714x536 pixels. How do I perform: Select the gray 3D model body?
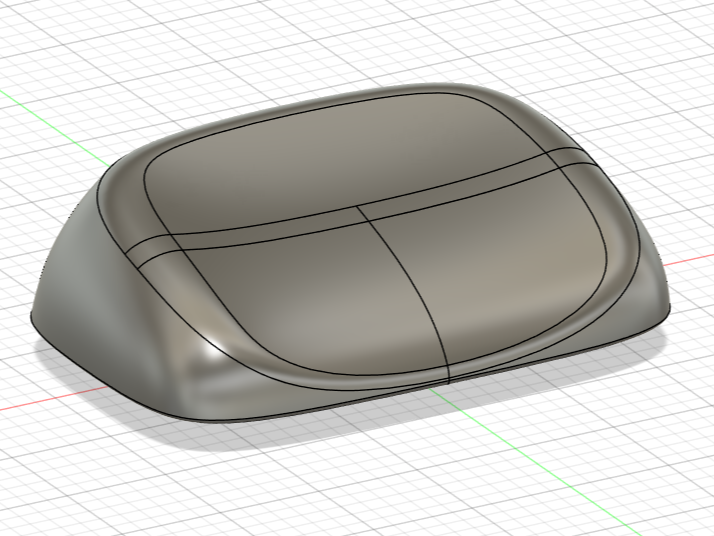click(351, 253)
